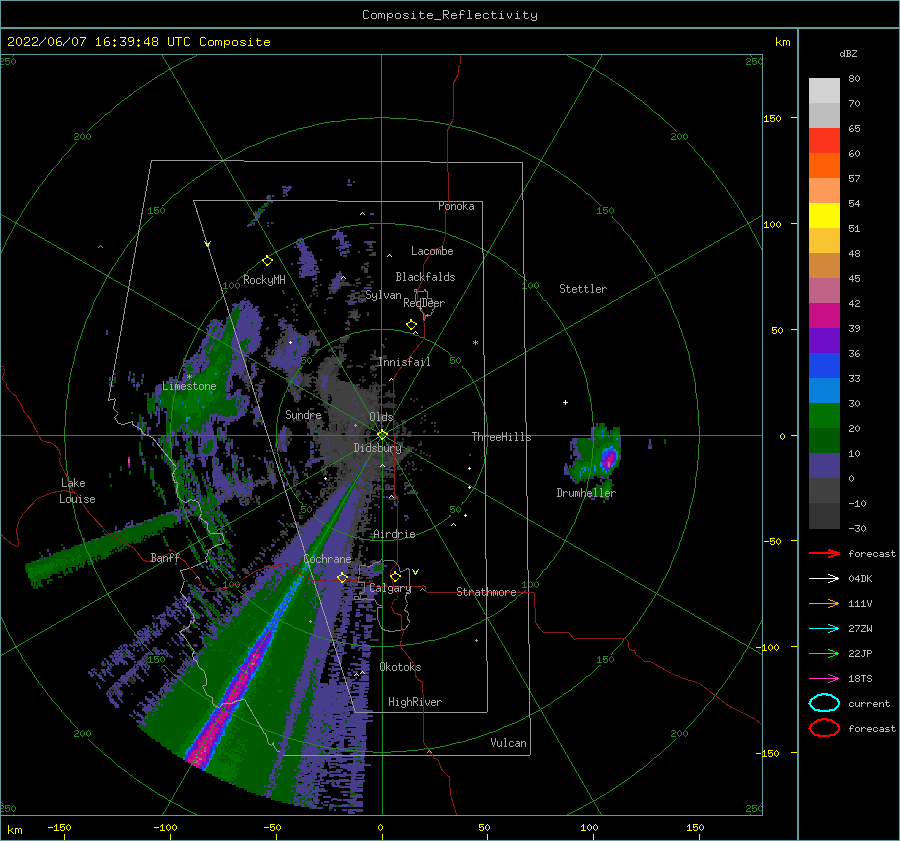Click the 18TS legend label
This screenshot has height=841, width=900.
860,678
